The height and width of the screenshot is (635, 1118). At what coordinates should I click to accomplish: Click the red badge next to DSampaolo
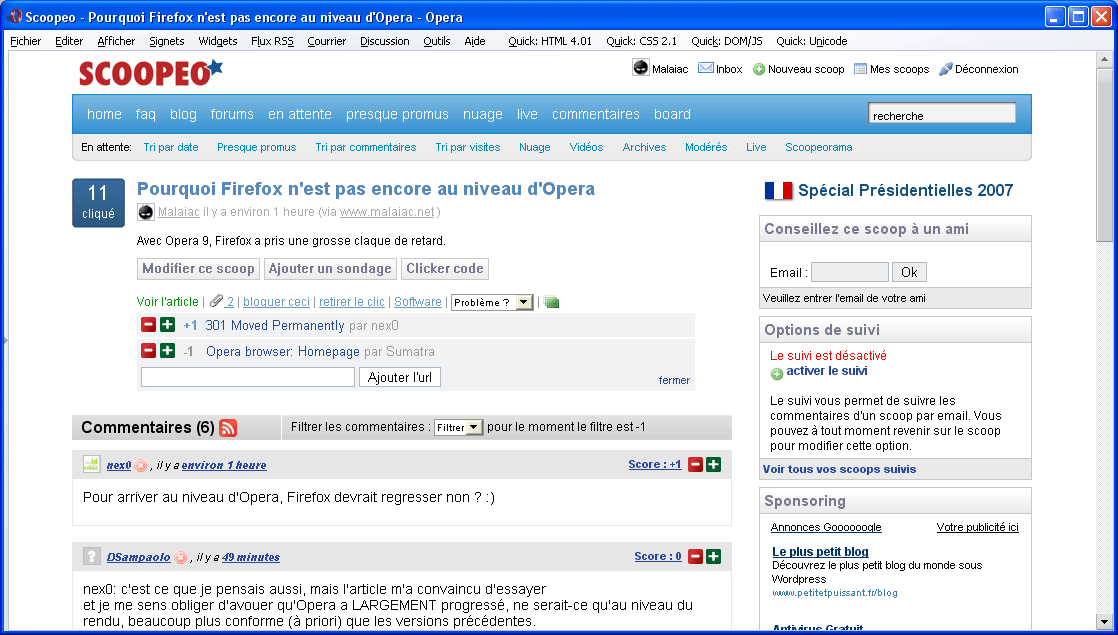click(x=181, y=557)
